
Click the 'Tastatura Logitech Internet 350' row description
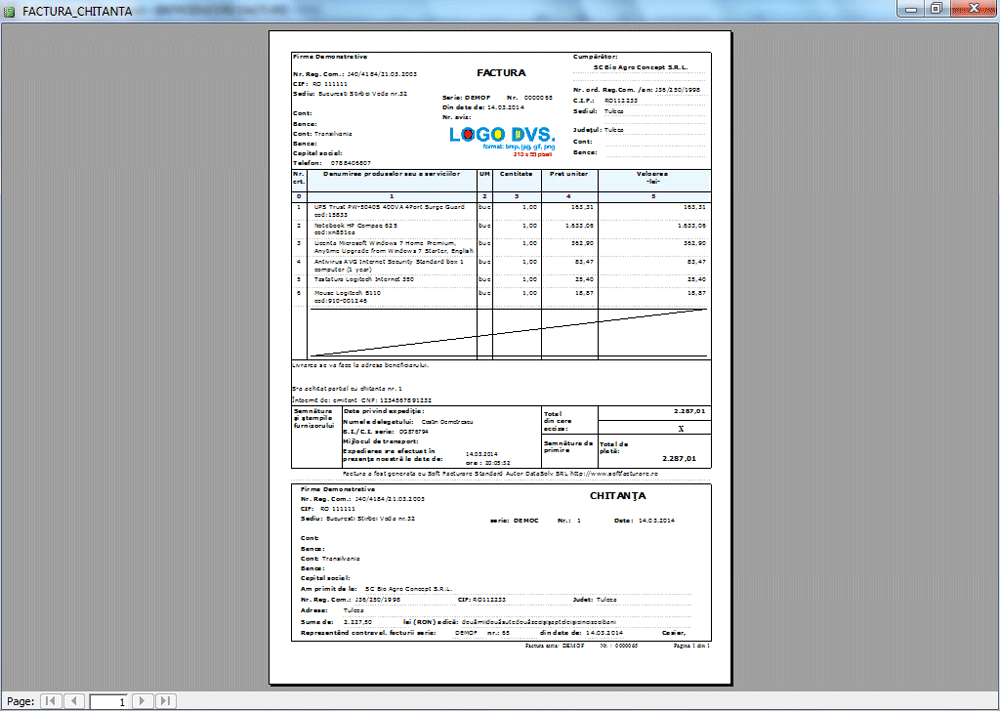(364, 279)
